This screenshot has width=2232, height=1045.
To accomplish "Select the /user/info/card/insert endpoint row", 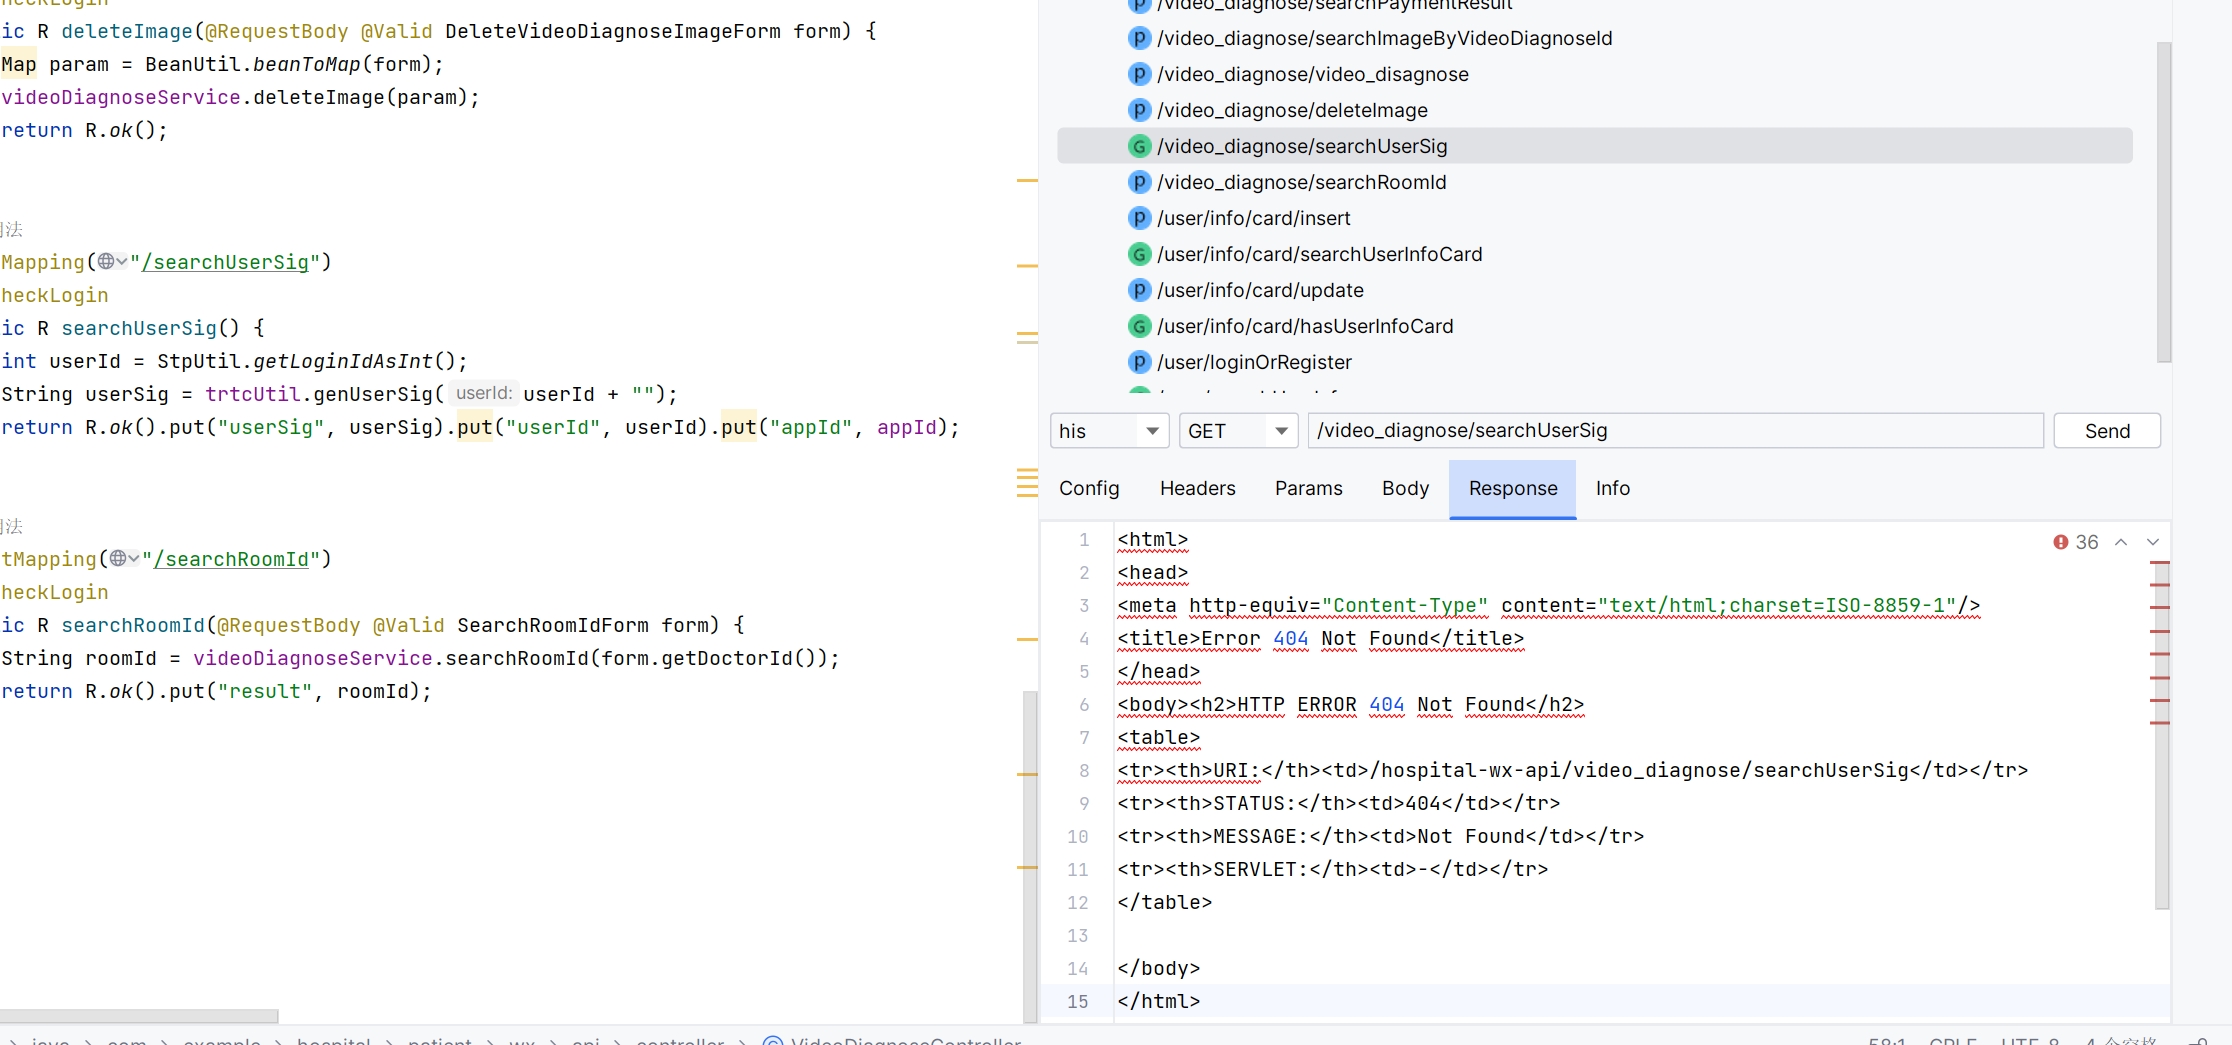I will pyautogui.click(x=1595, y=218).
